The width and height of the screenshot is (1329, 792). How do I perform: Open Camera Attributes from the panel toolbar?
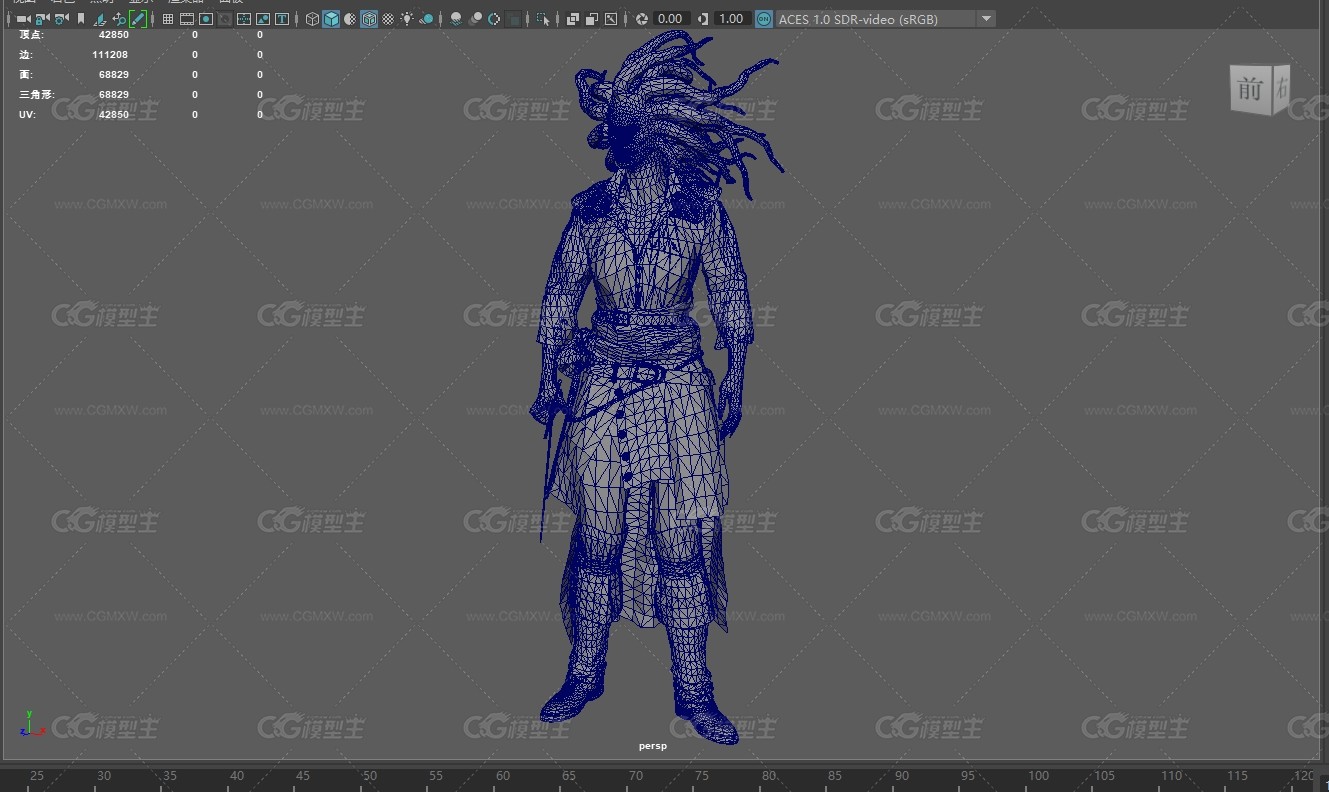click(x=61, y=19)
